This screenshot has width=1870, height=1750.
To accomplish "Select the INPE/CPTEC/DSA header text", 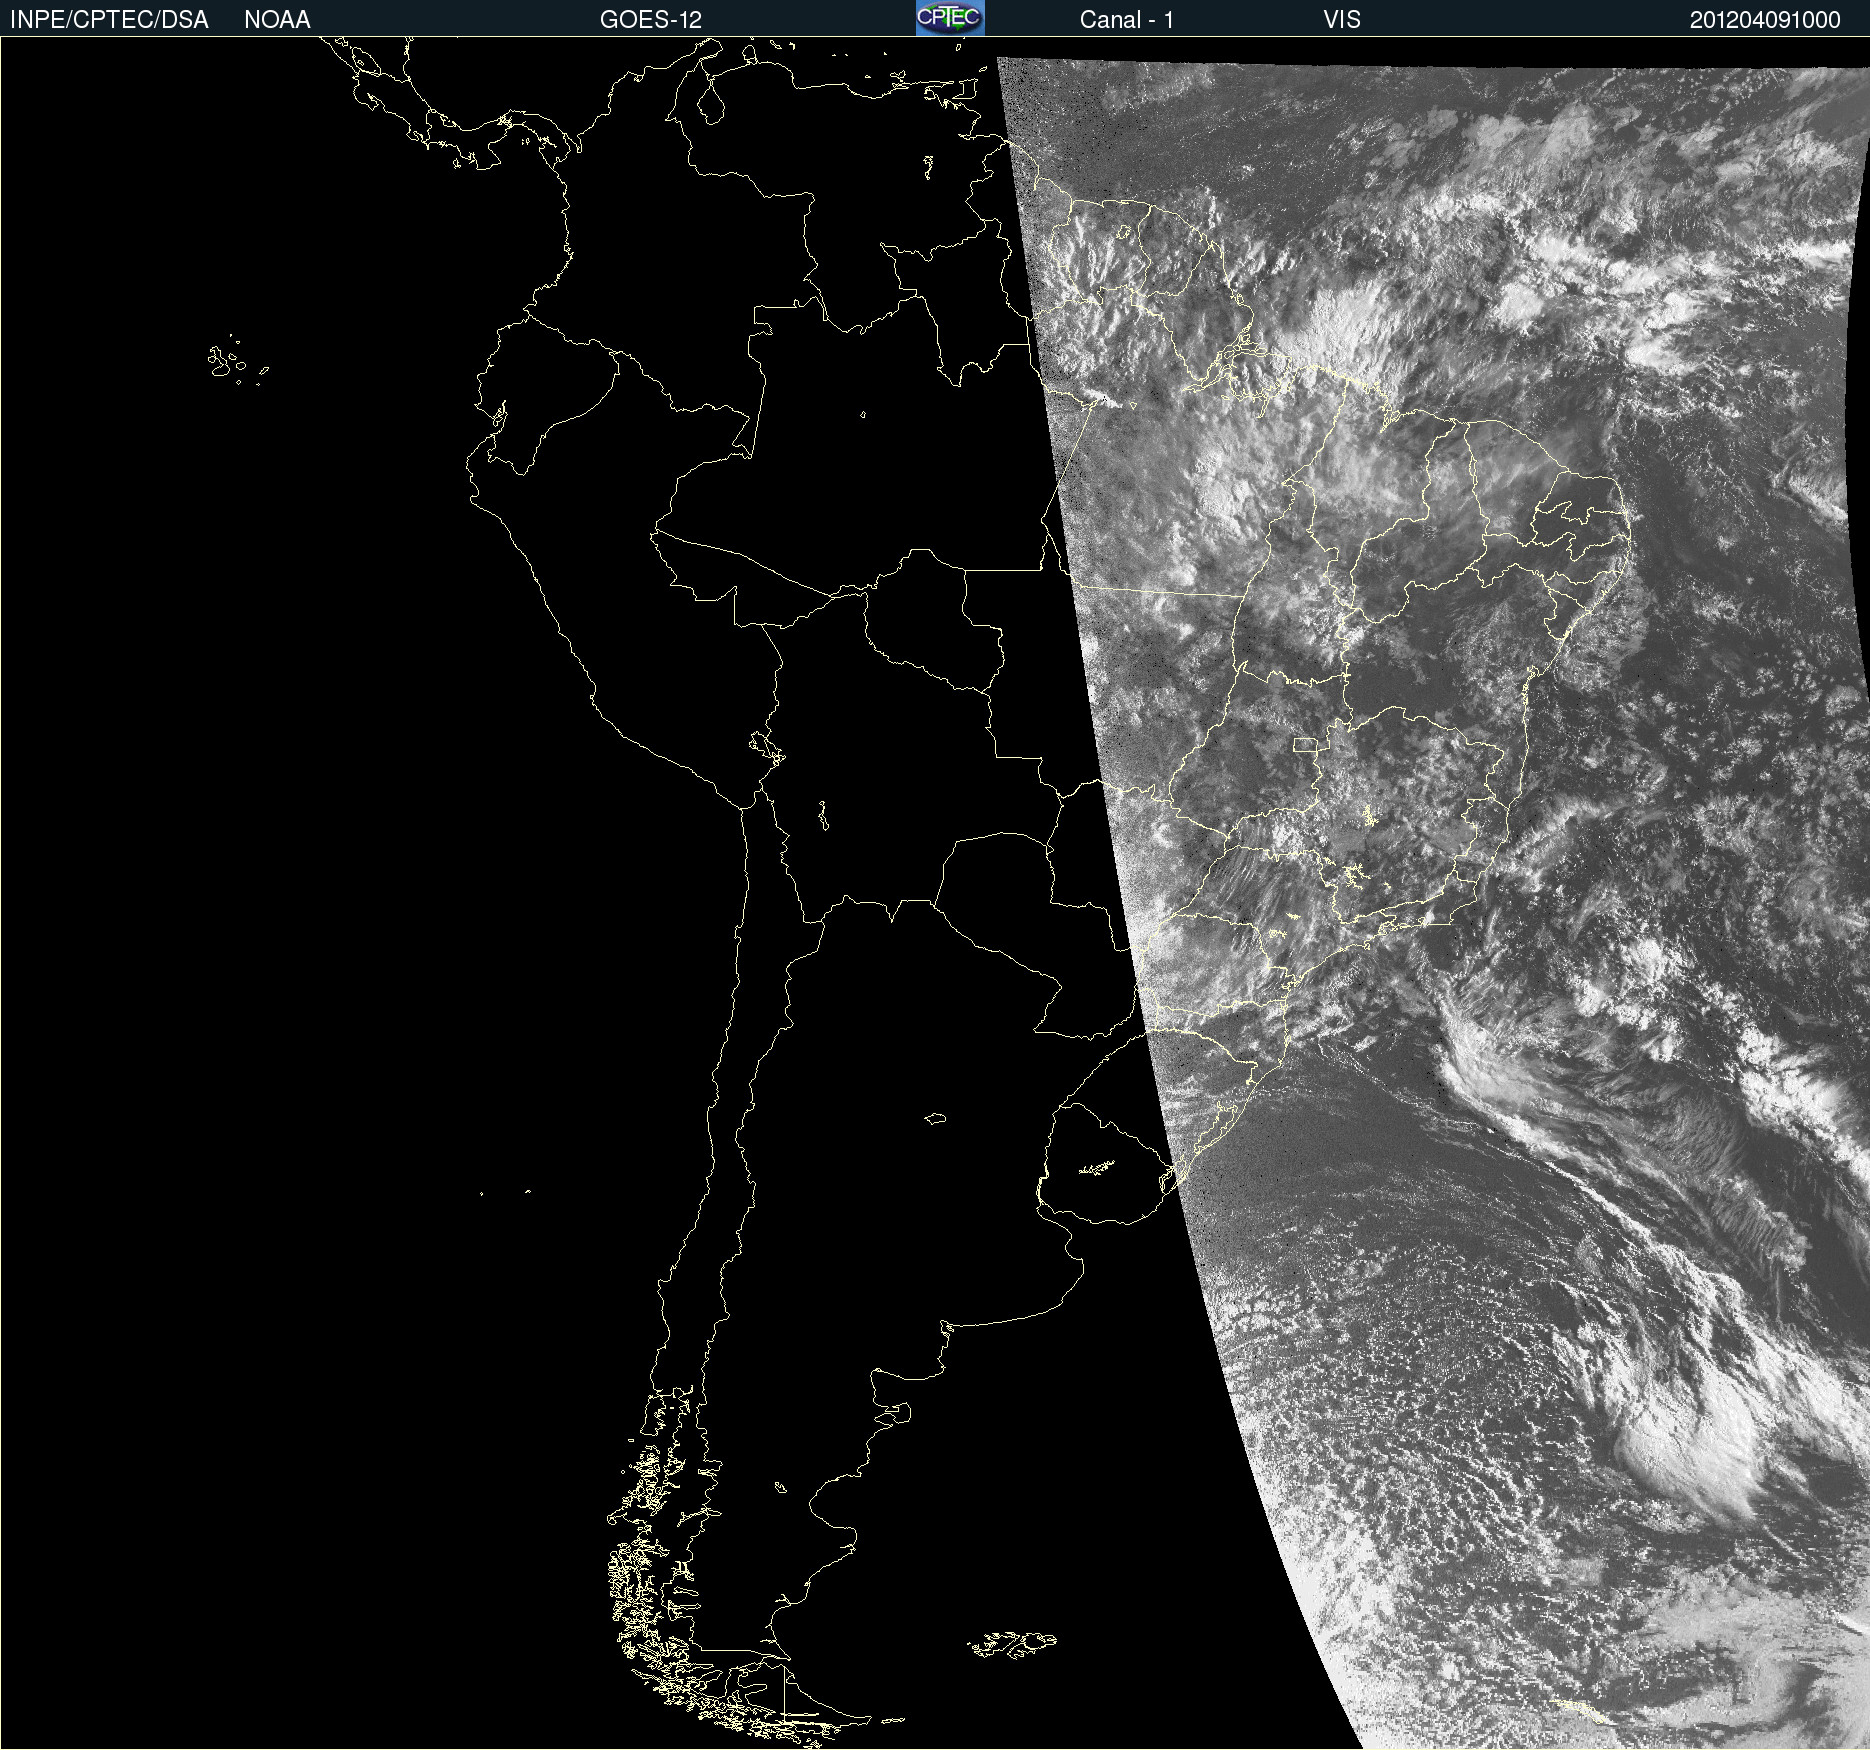I will (x=109, y=20).
